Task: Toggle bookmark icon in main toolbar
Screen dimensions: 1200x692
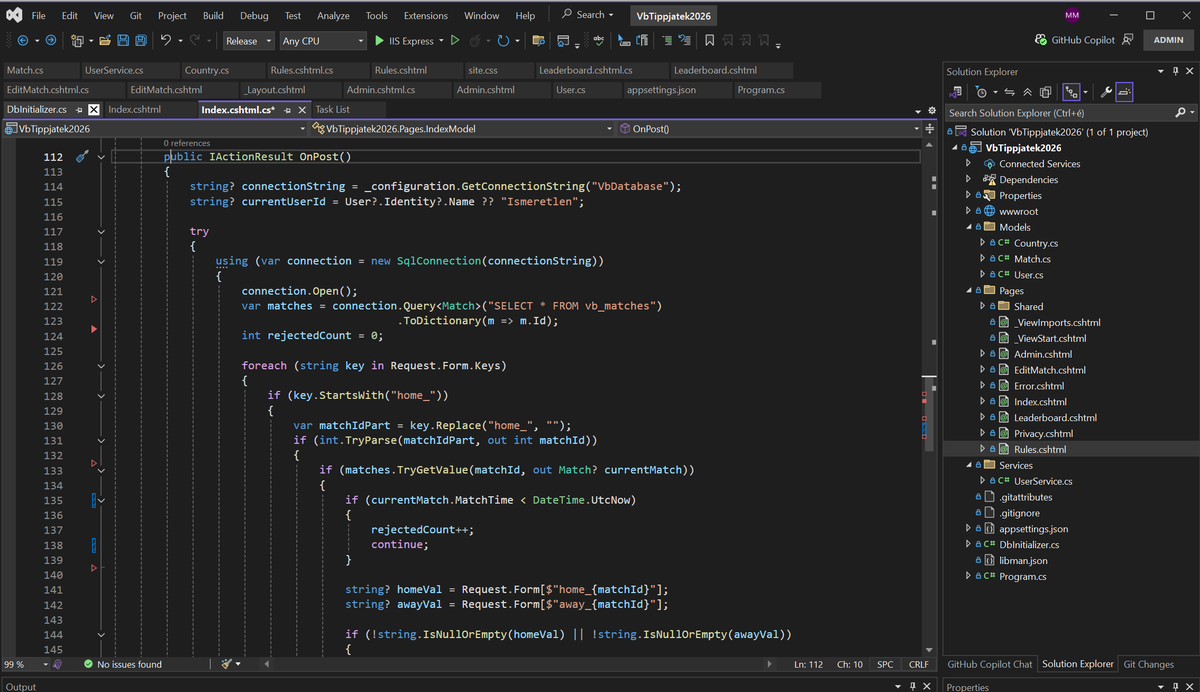Action: point(709,41)
